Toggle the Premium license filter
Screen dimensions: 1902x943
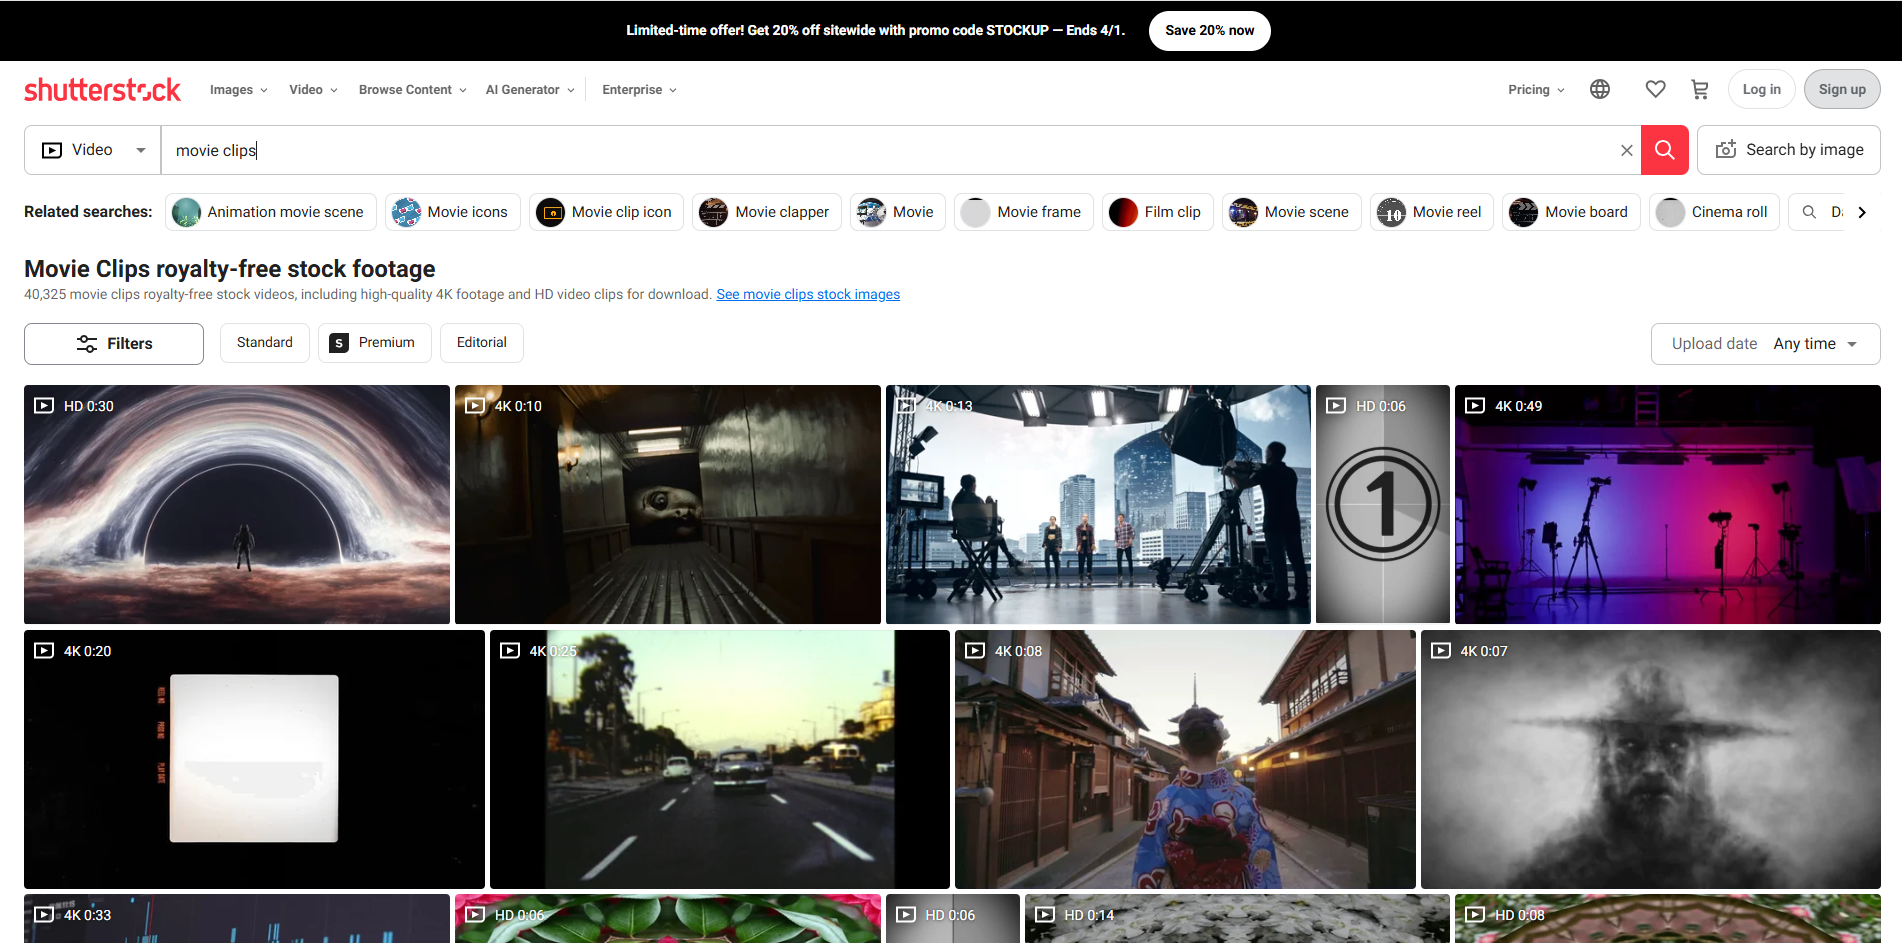tap(375, 343)
